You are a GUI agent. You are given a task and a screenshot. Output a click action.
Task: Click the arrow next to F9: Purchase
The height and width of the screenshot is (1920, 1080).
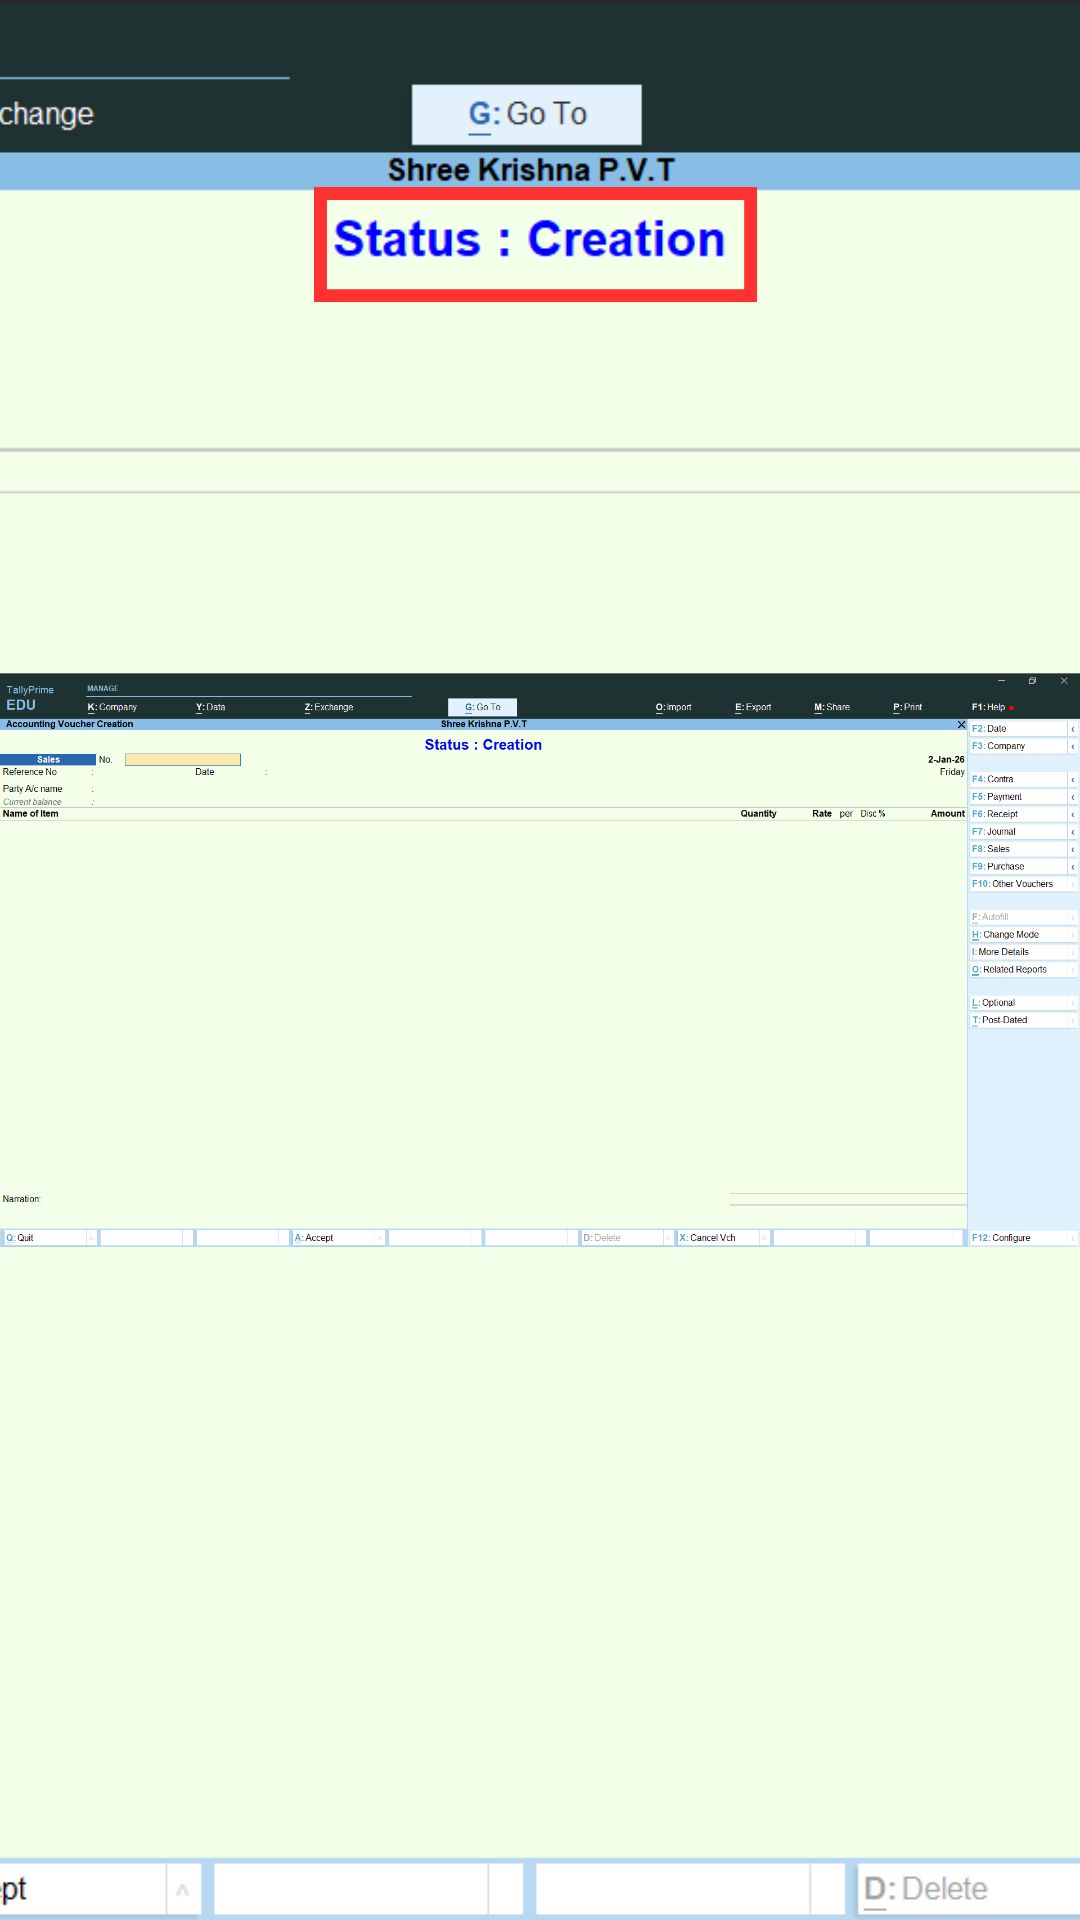click(1072, 867)
